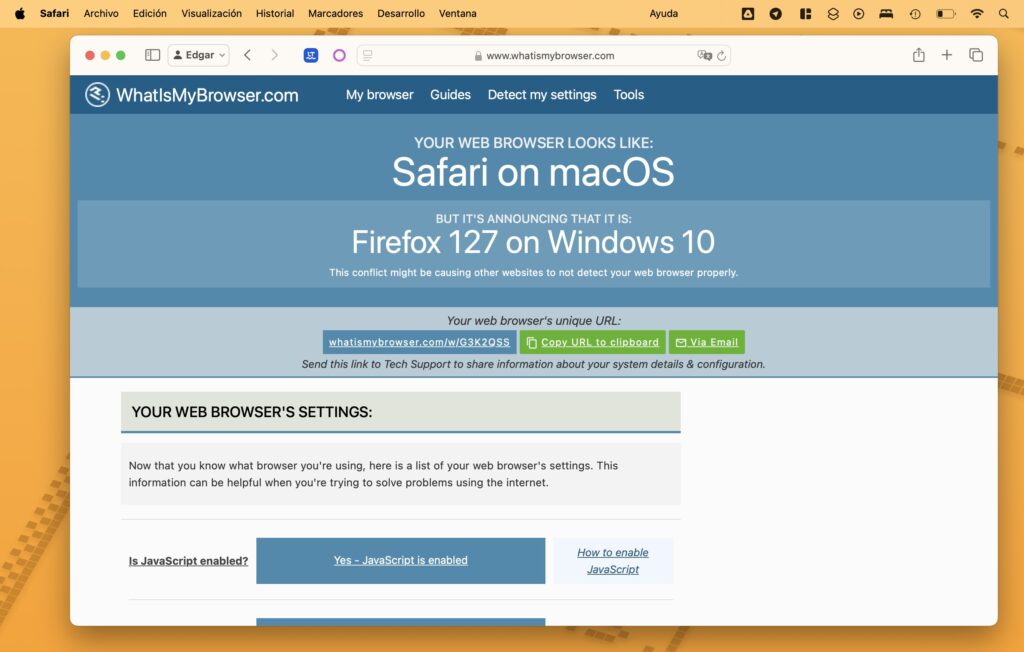Open the Safari menu
Image resolution: width=1024 pixels, height=652 pixels.
coord(54,13)
